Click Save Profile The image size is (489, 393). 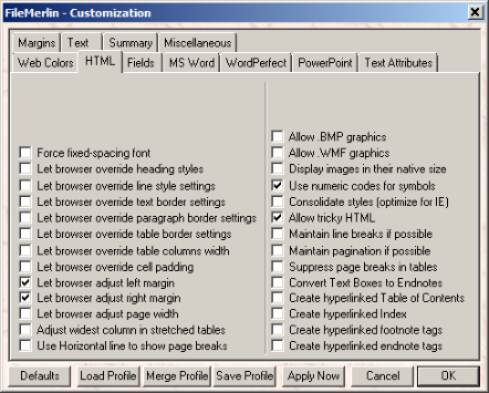click(x=245, y=376)
